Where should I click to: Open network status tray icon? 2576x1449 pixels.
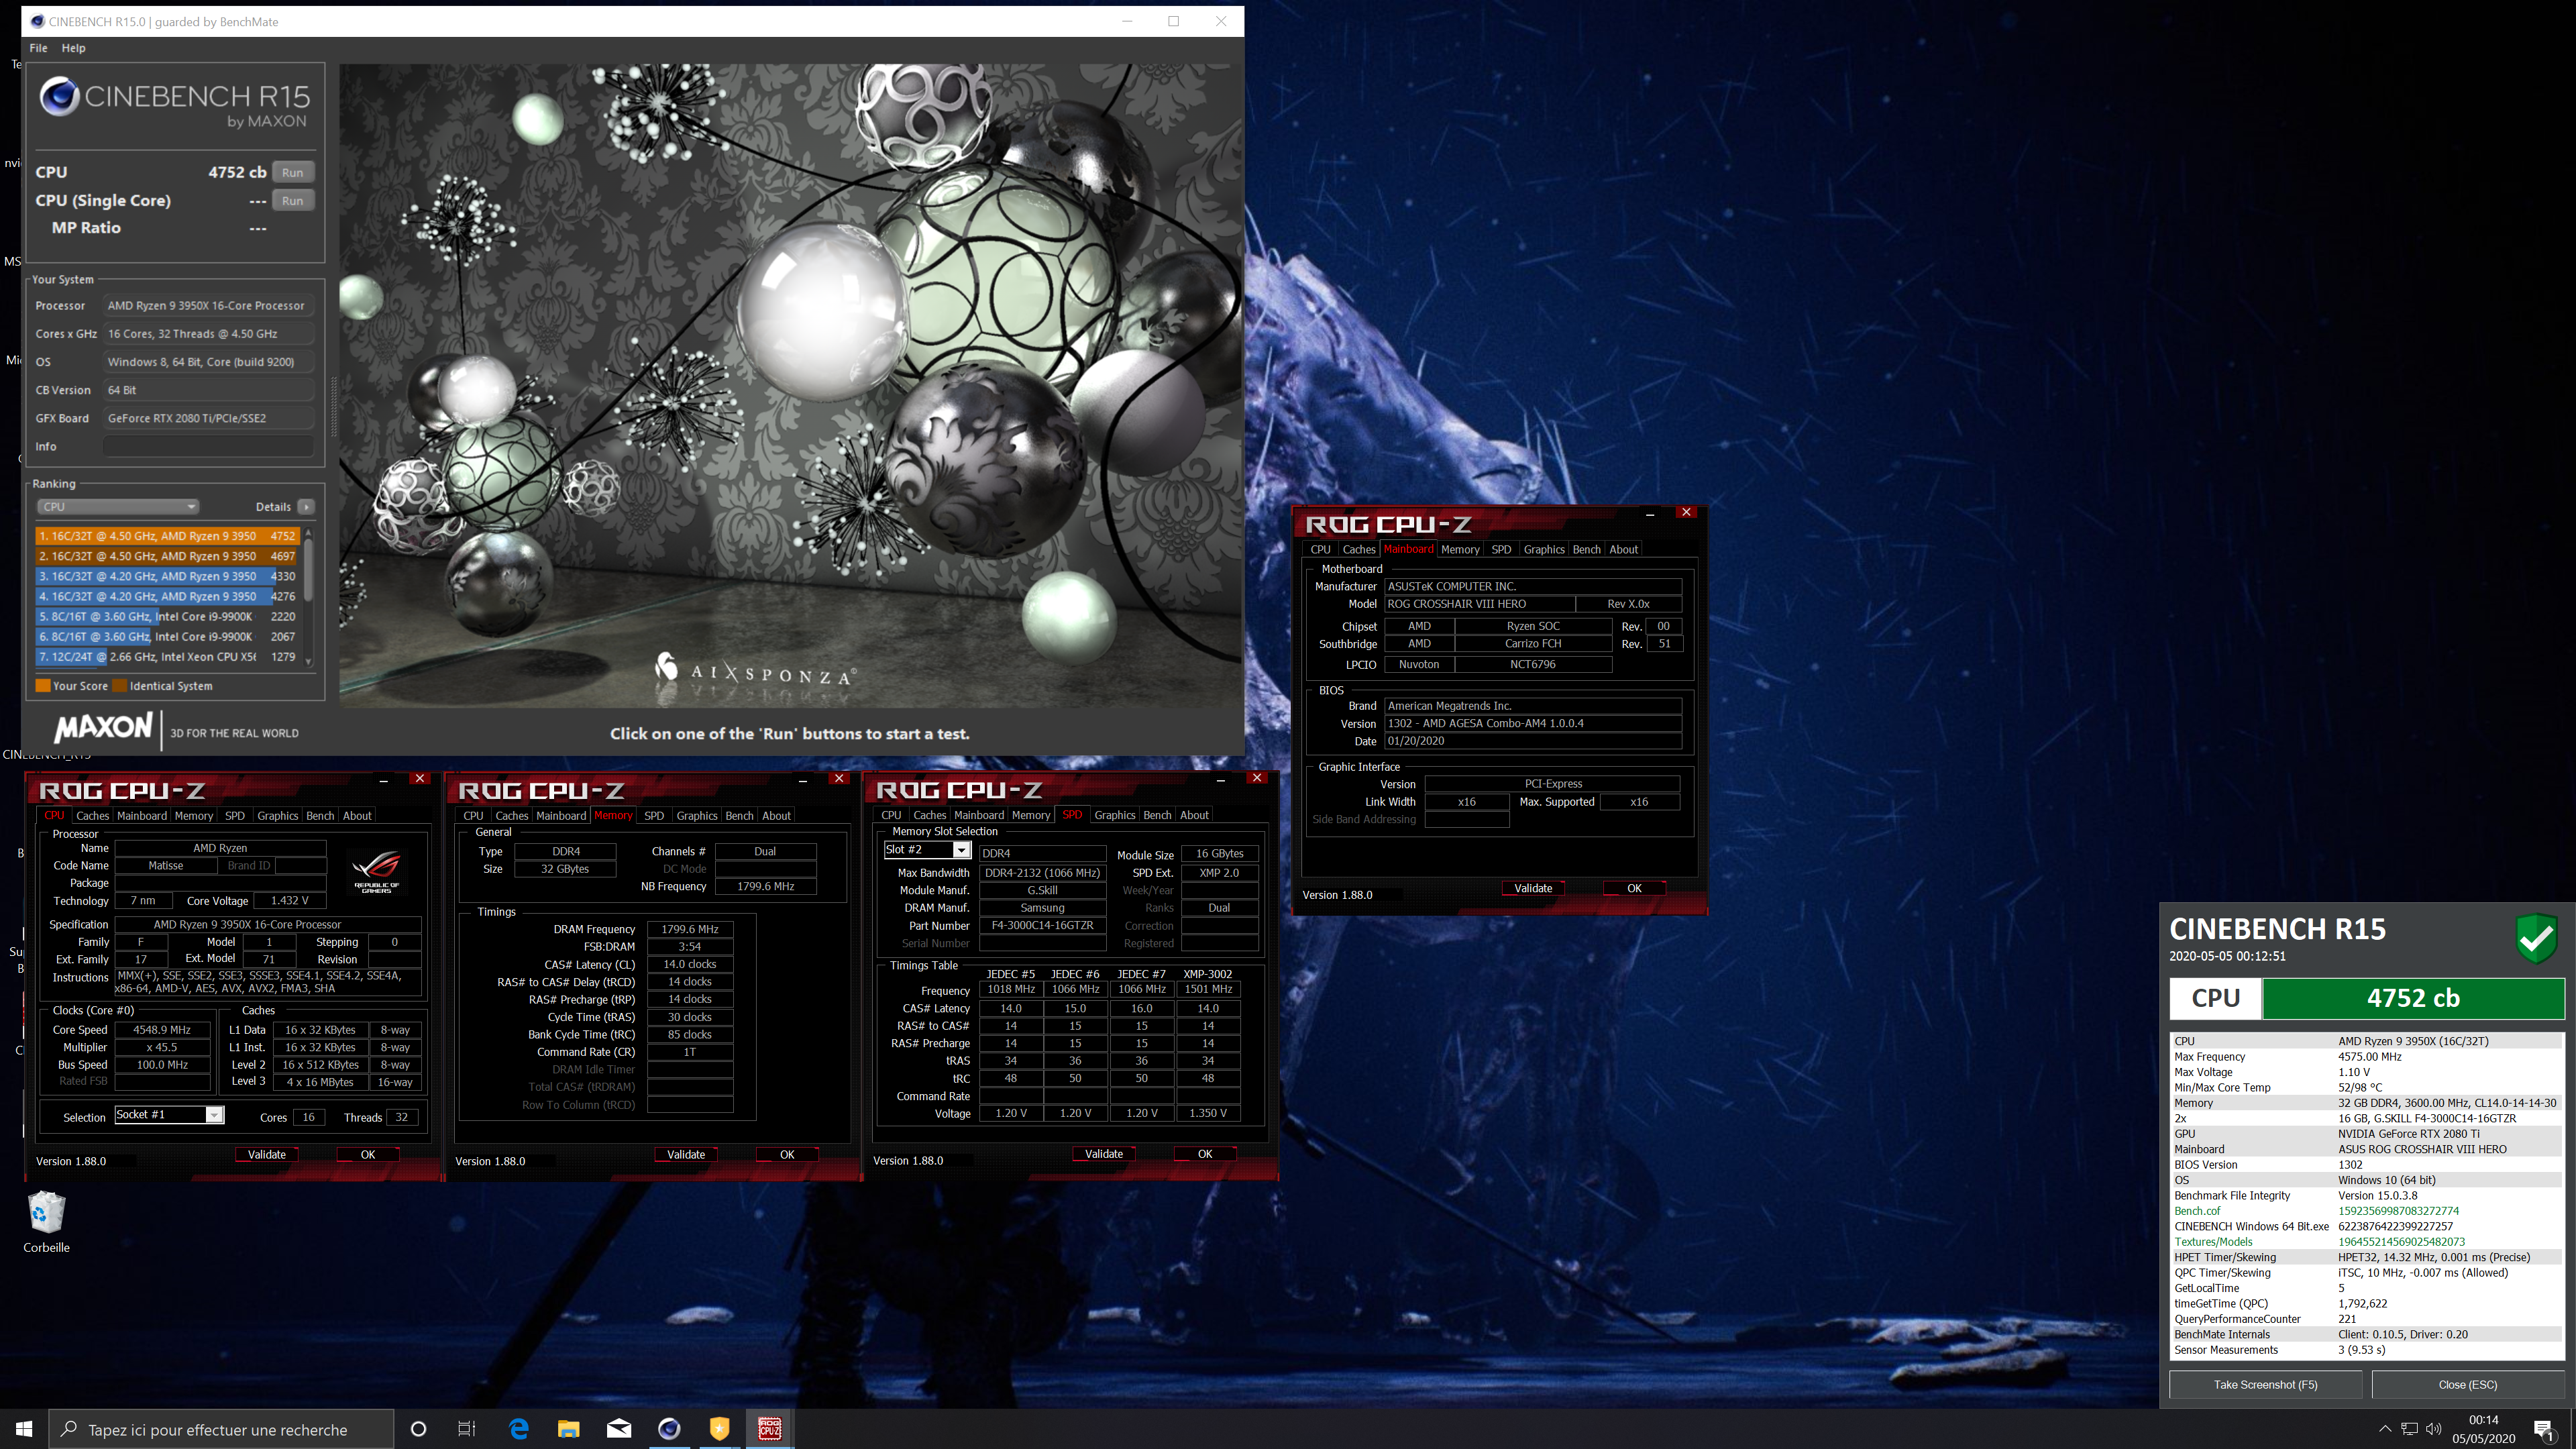pos(2409,1429)
